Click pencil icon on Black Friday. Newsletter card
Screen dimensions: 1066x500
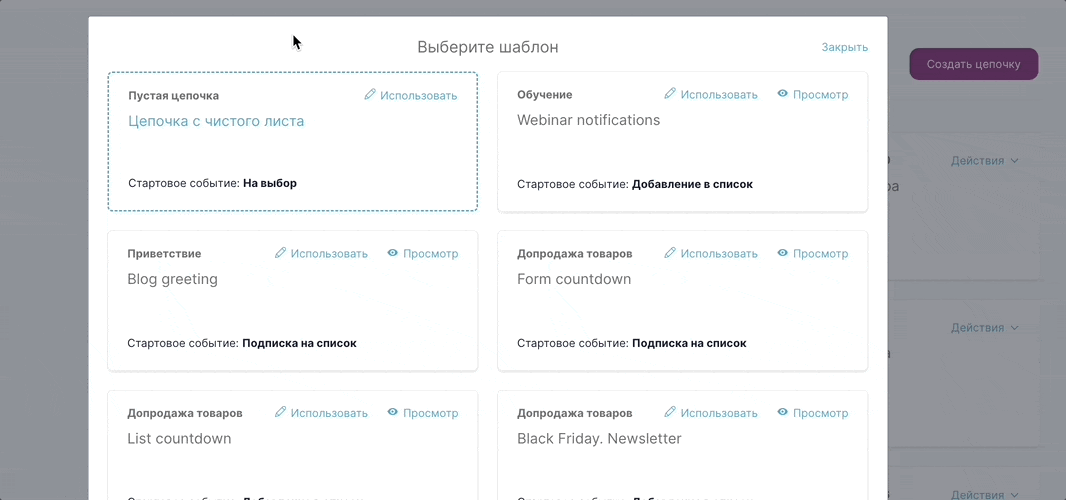click(x=670, y=412)
